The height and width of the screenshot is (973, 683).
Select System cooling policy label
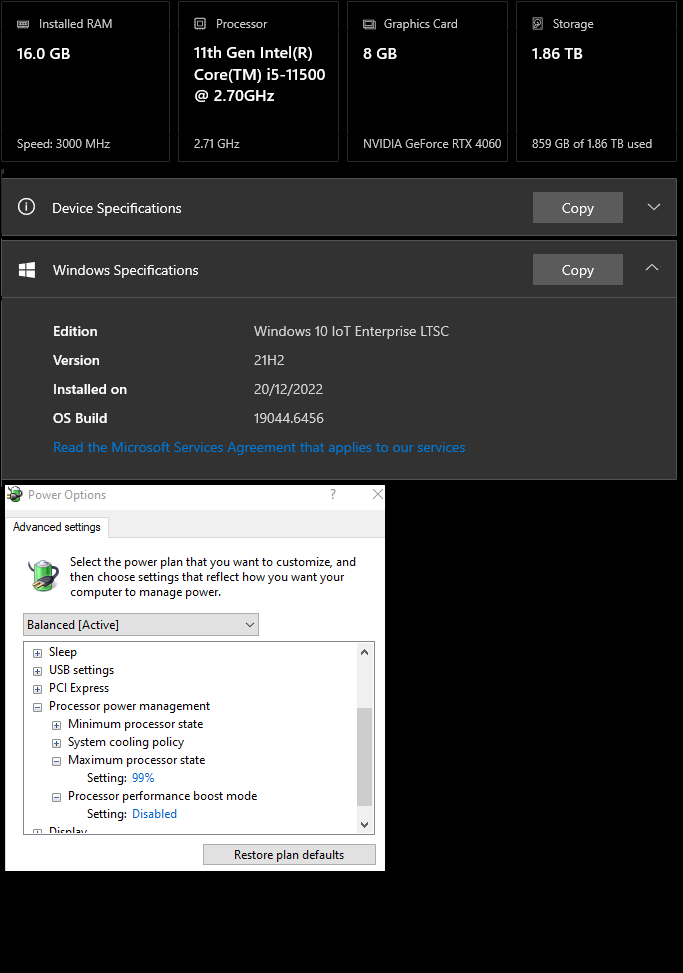coord(126,742)
